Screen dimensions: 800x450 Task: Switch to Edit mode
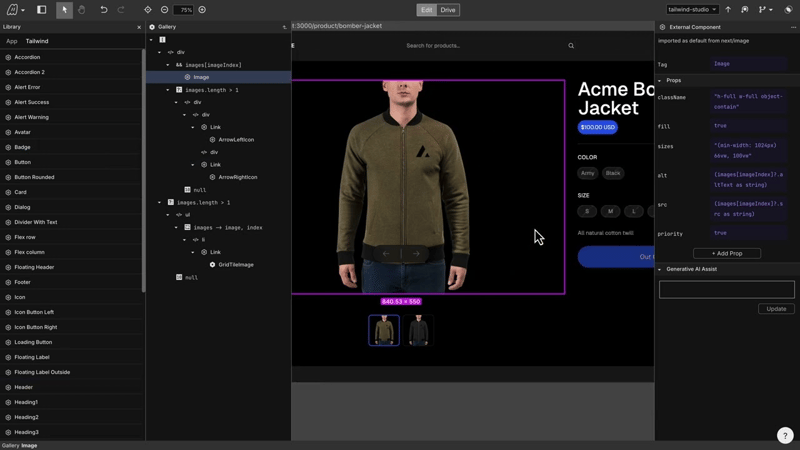426,10
